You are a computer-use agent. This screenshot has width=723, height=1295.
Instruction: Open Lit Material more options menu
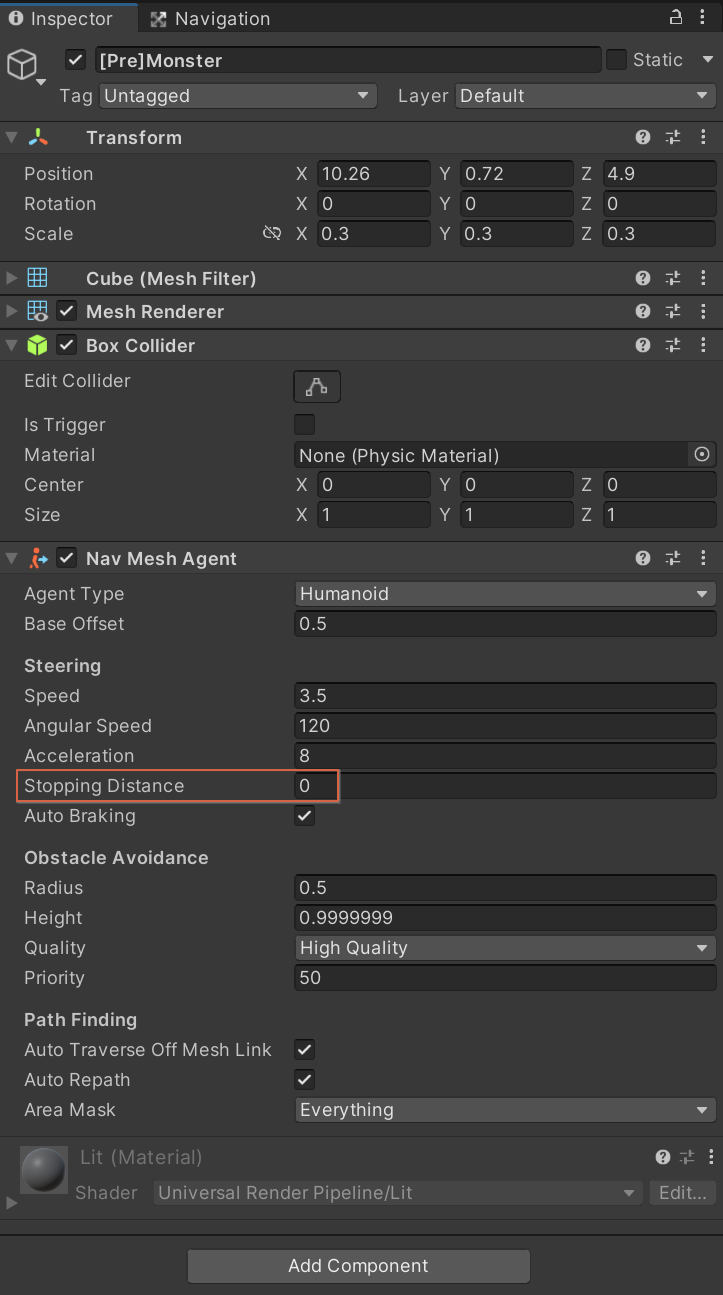709,1158
